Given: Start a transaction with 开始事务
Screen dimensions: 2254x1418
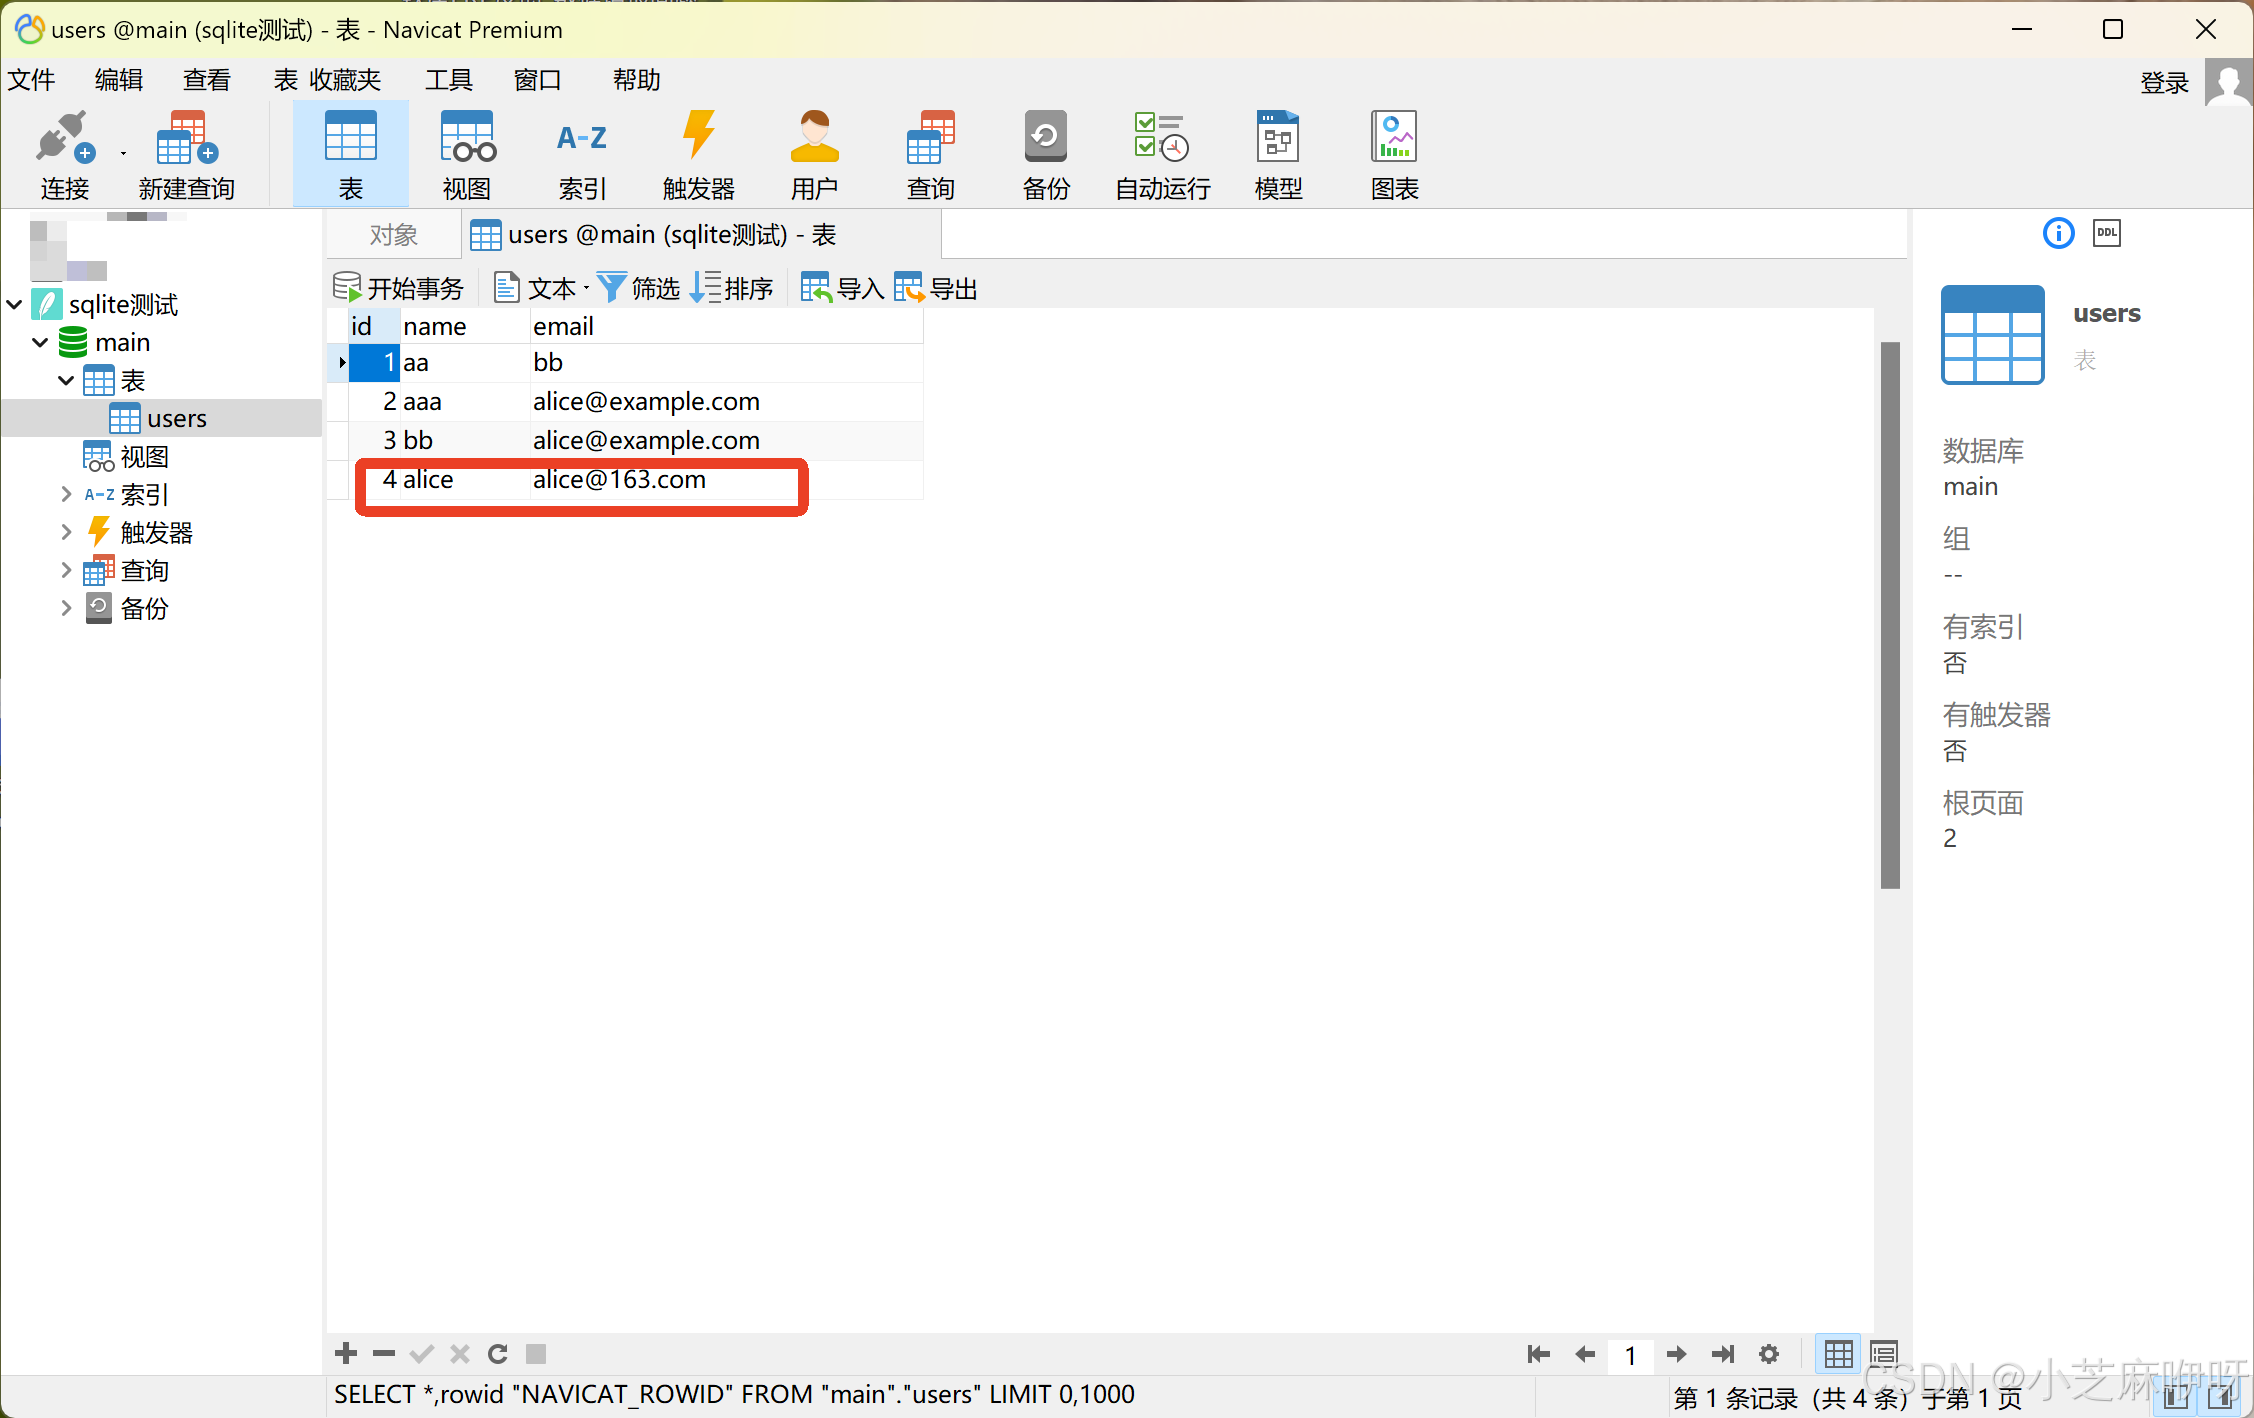Looking at the screenshot, I should coord(398,287).
